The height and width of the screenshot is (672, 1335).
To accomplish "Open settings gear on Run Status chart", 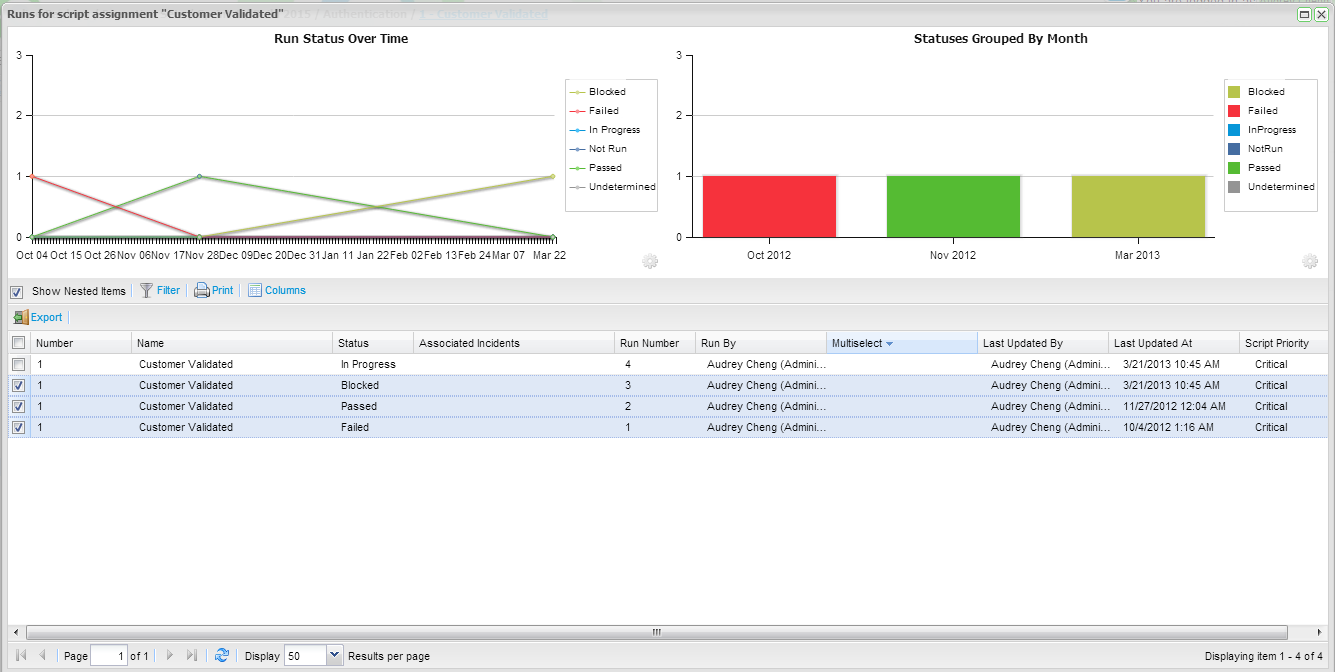I will [x=650, y=262].
